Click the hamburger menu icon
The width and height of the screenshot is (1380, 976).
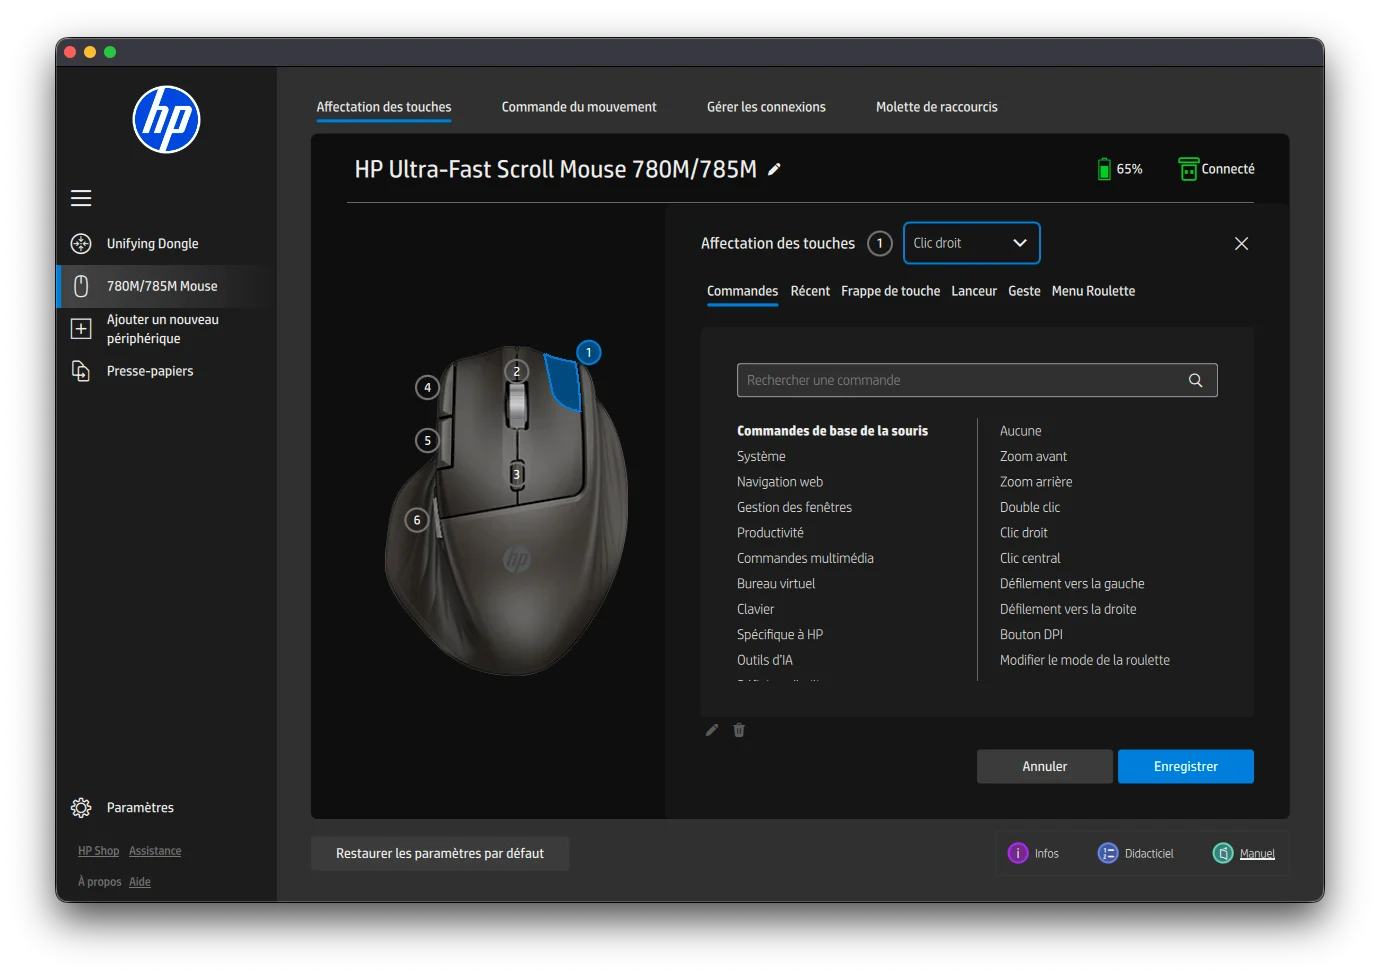81,198
